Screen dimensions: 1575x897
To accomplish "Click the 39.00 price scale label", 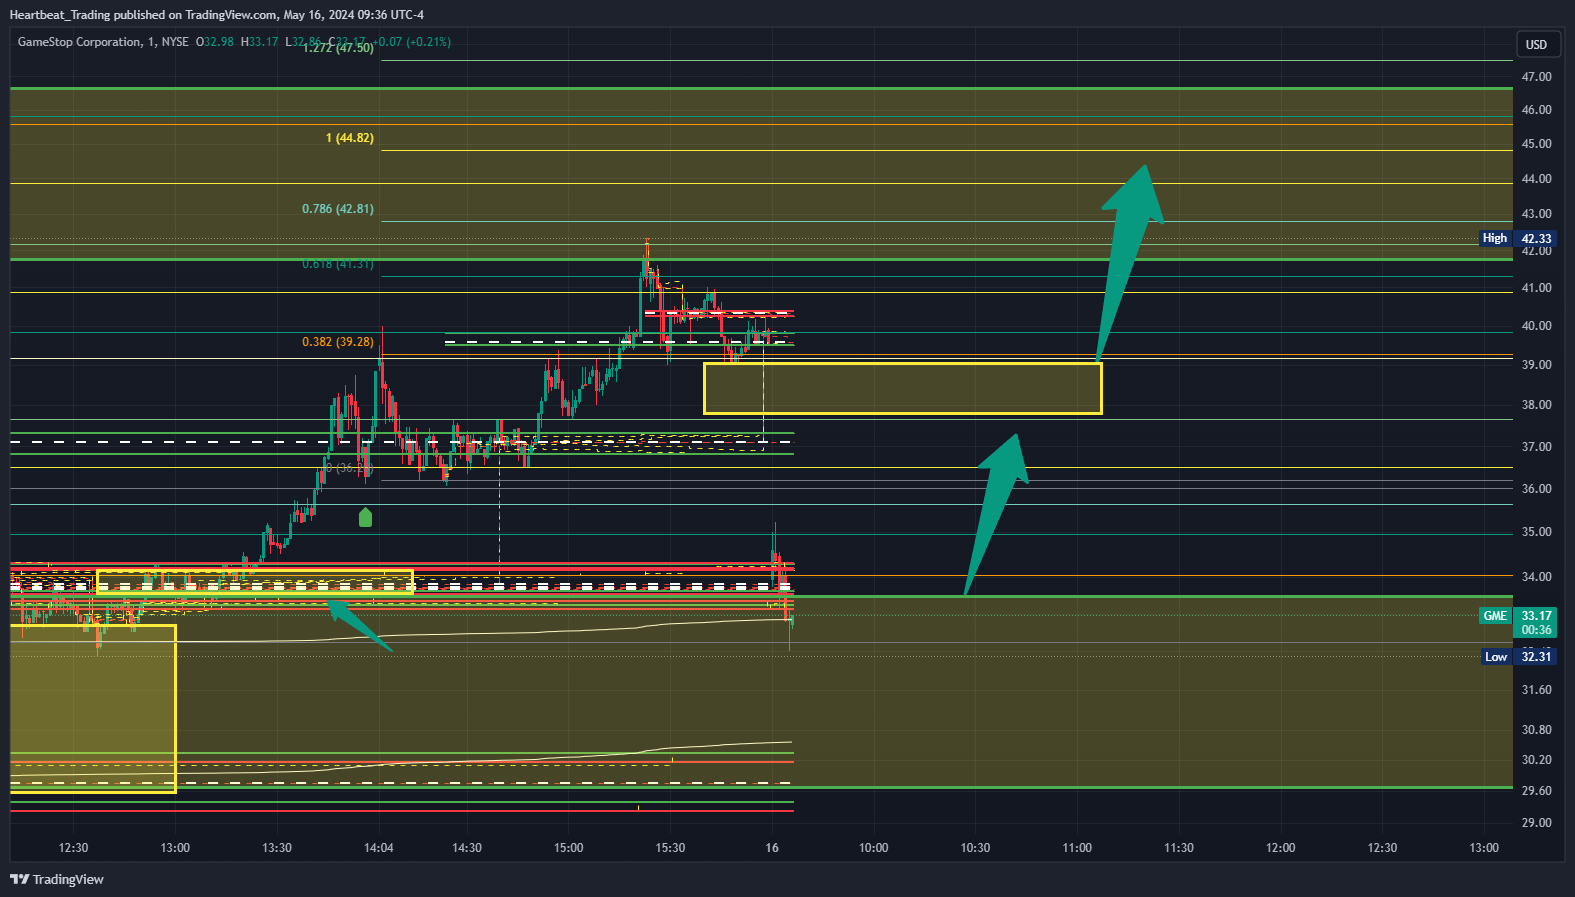I will tap(1536, 365).
